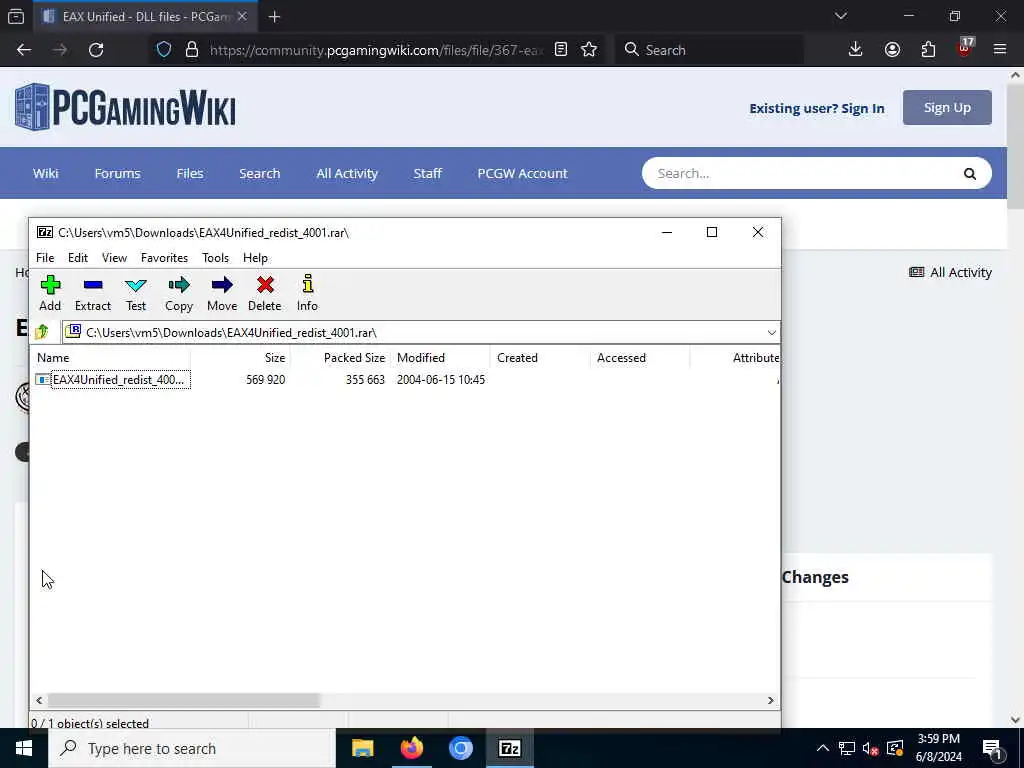Extract files with the Extract toolbar icon
Screen dimensions: 1024x768
coord(93,293)
